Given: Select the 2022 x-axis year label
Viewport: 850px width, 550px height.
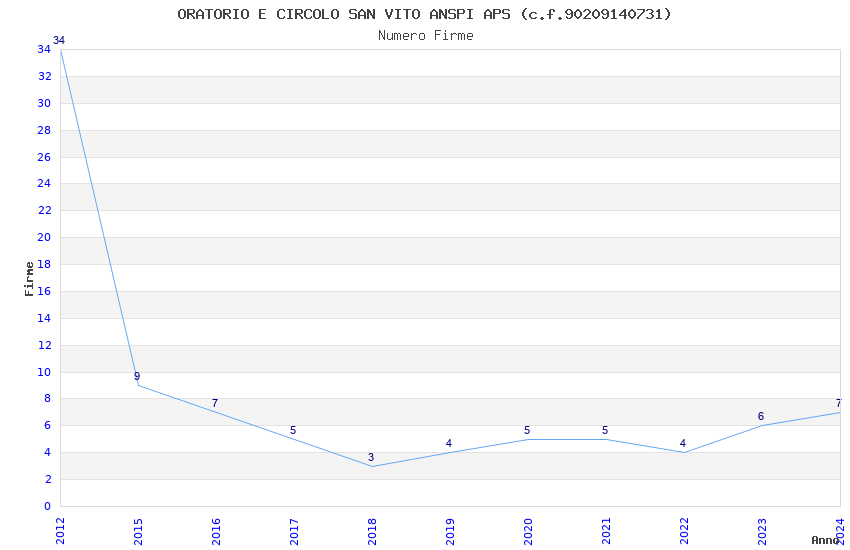Looking at the screenshot, I should [x=685, y=531].
